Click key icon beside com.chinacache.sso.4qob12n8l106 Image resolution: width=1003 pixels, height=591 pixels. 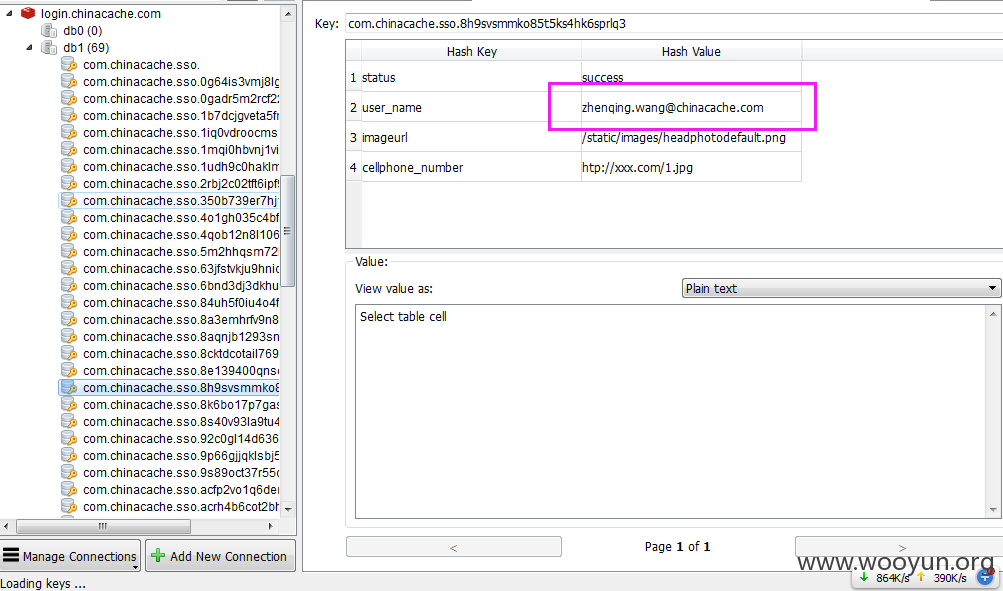(69, 234)
